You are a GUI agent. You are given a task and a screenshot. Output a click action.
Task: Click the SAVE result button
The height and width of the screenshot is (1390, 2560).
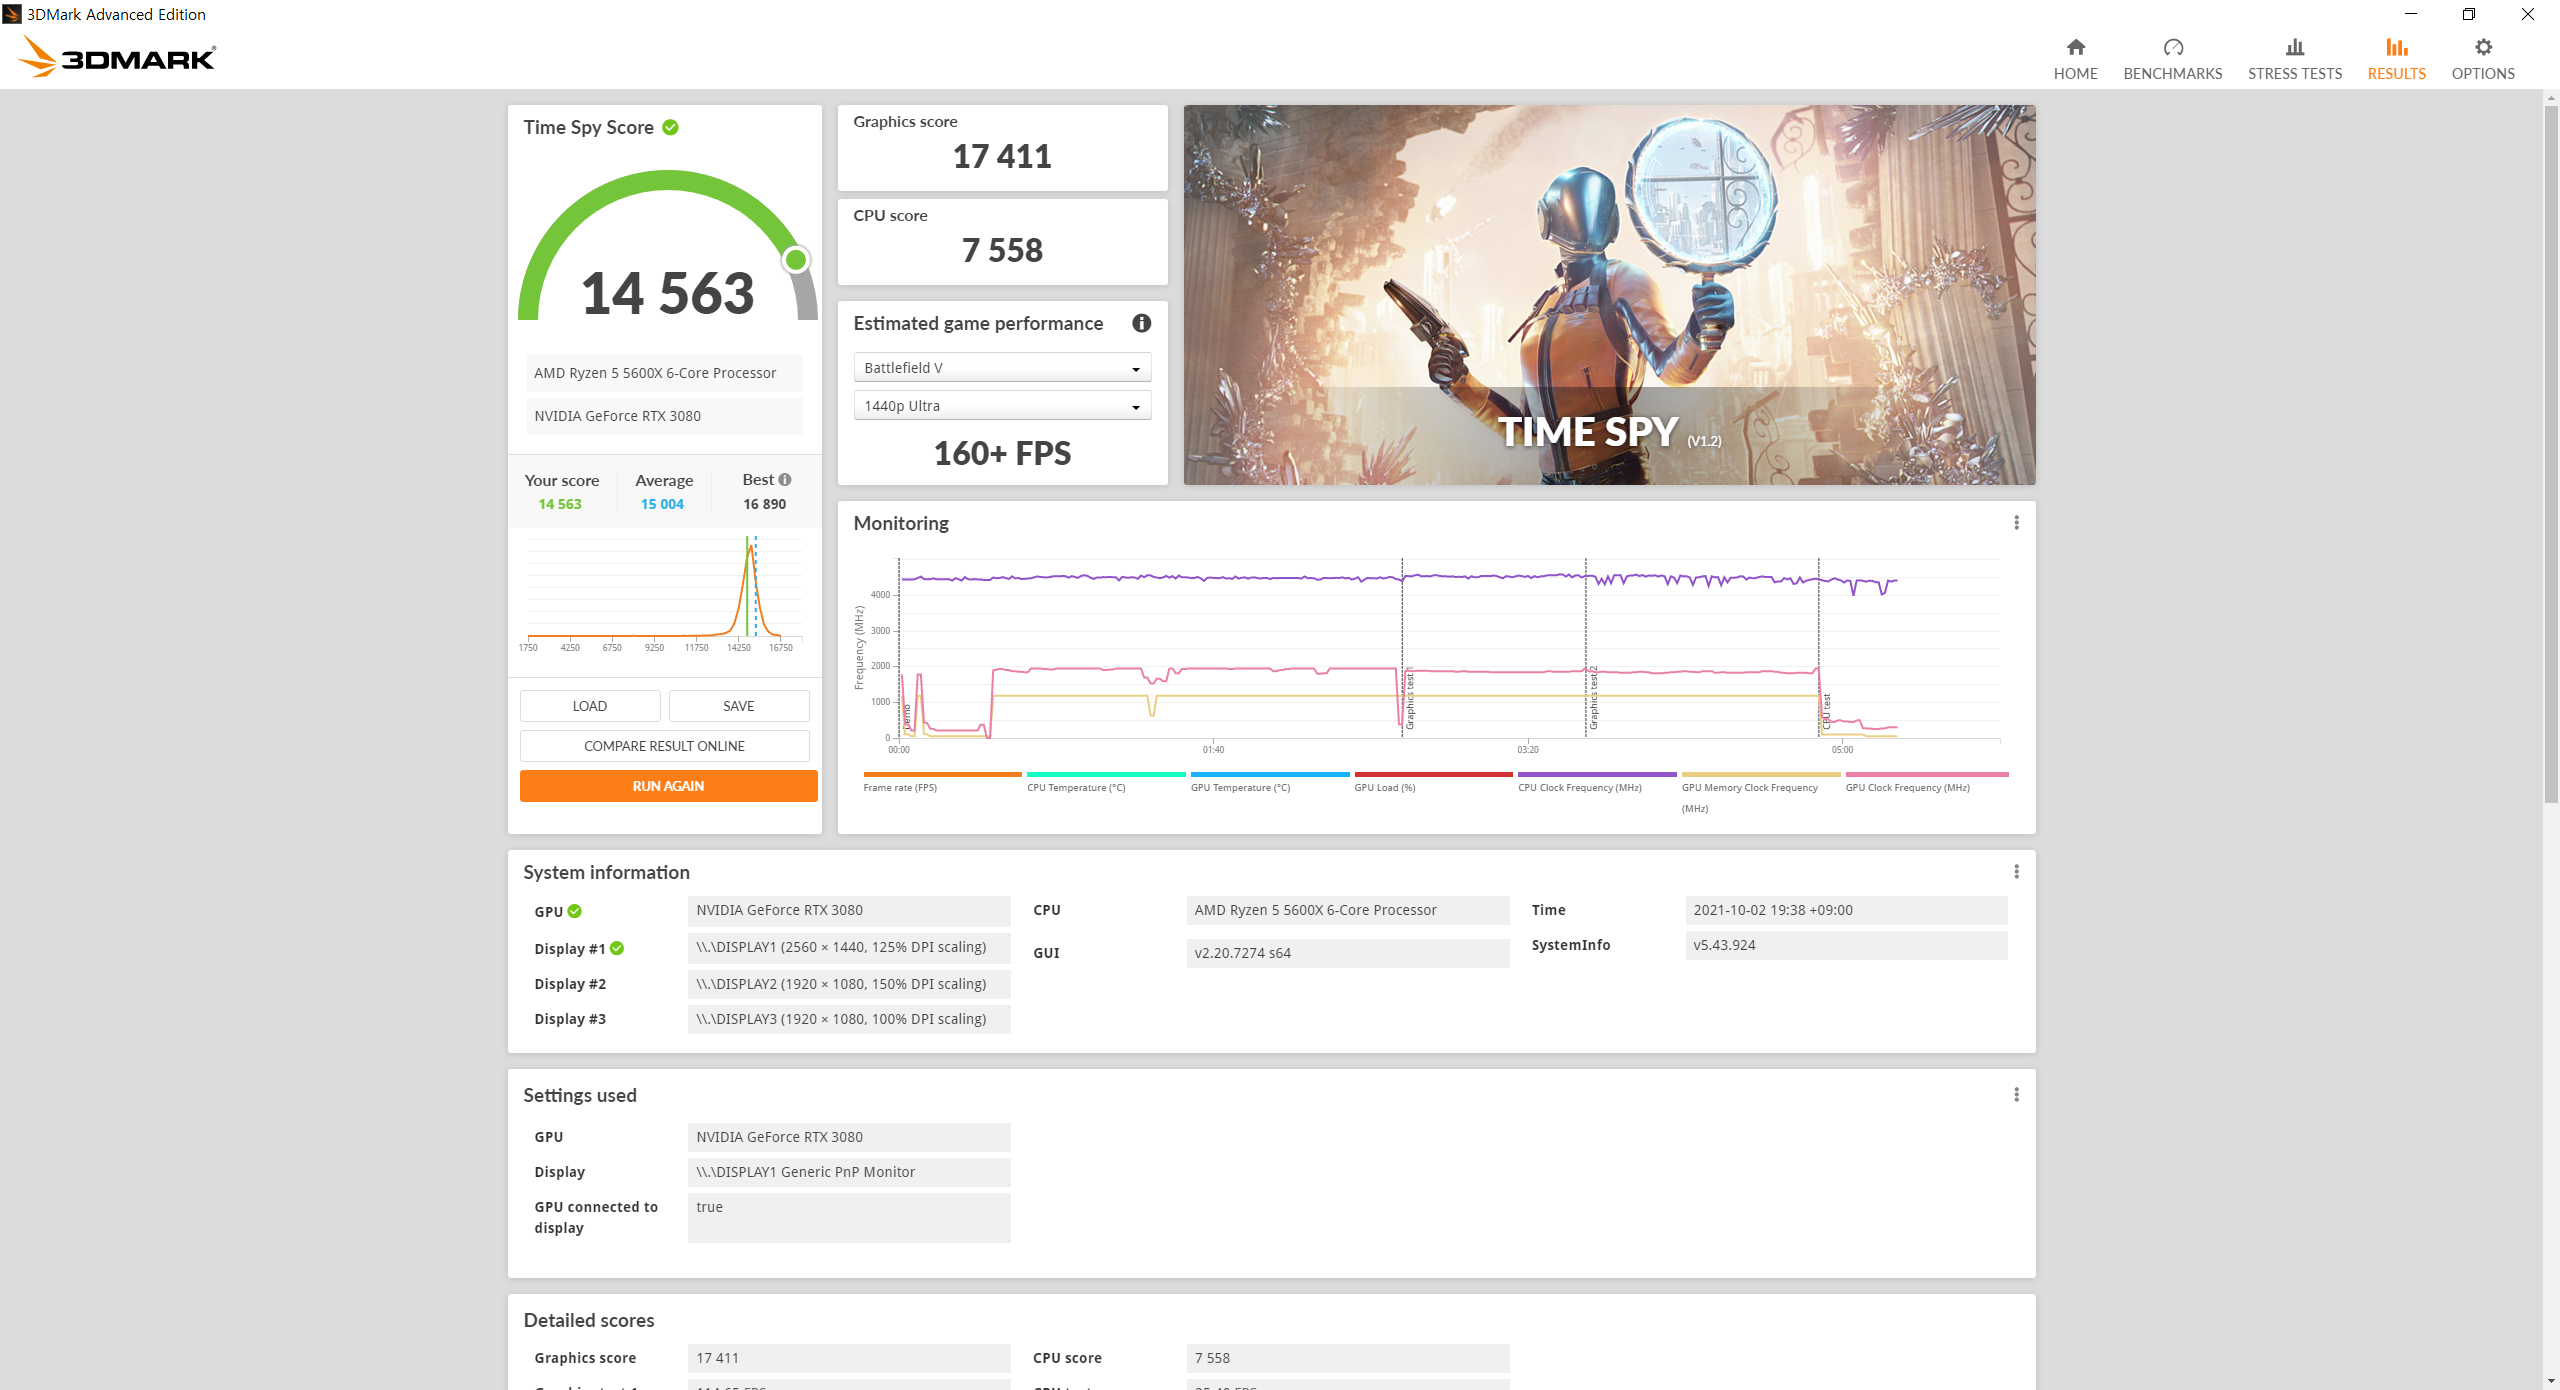[738, 706]
